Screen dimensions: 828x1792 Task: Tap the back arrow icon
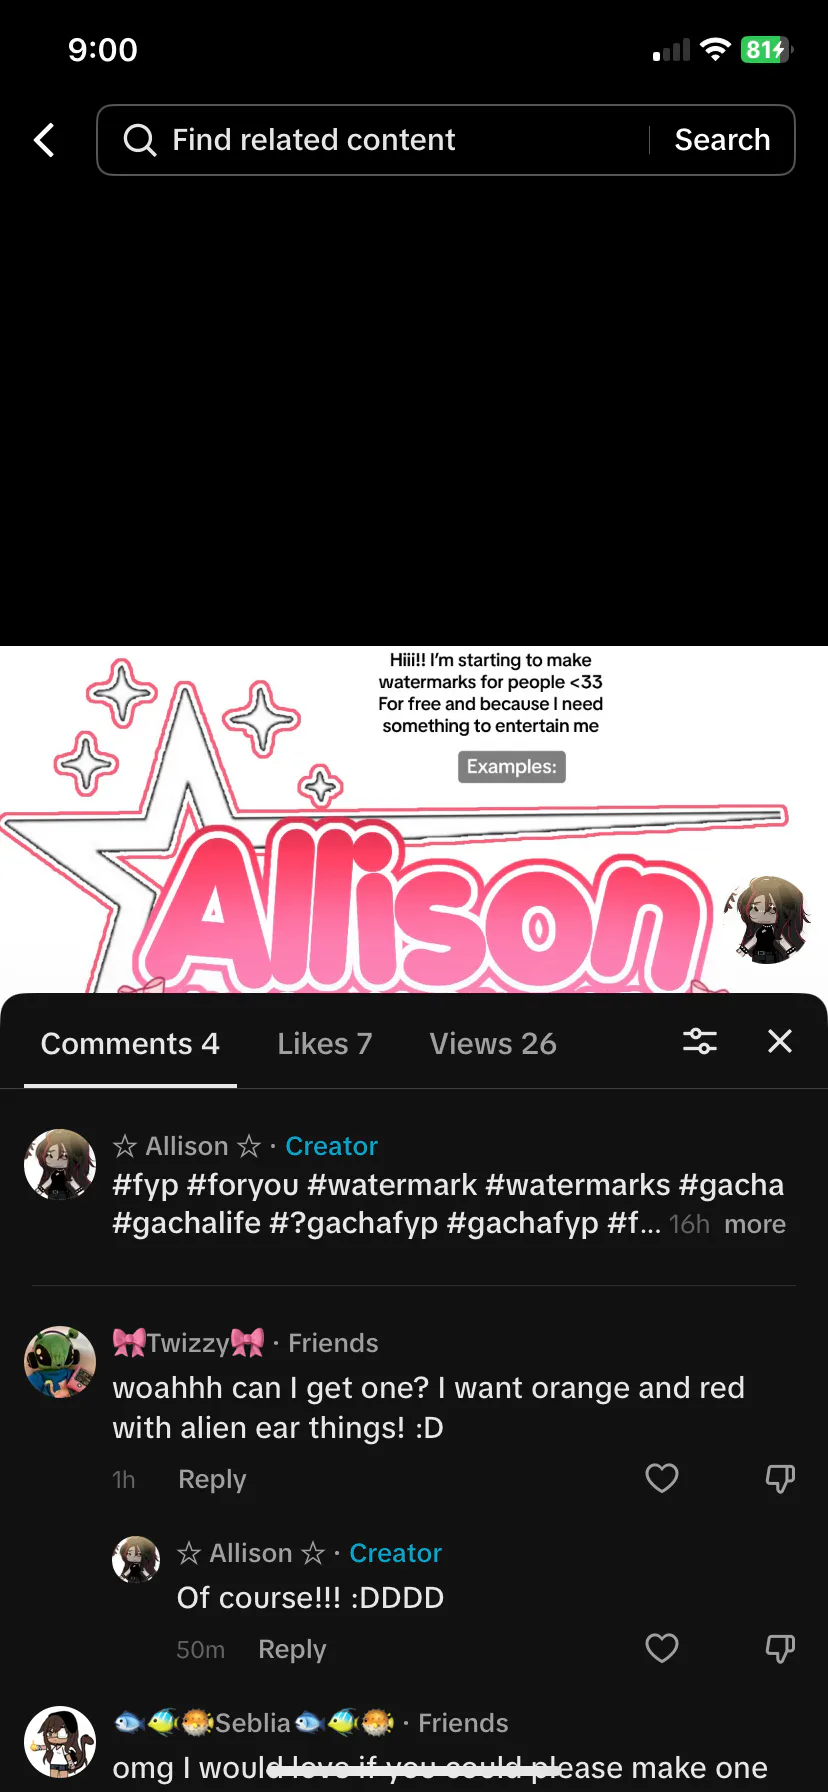point(44,140)
